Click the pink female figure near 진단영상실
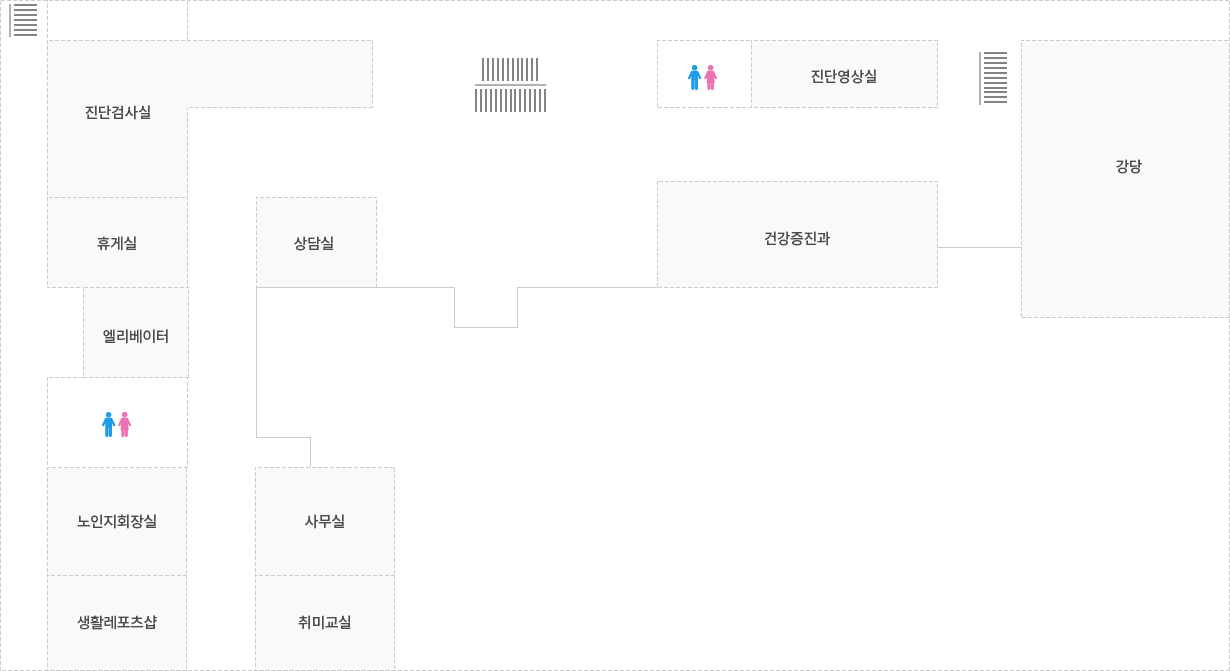 (x=711, y=78)
